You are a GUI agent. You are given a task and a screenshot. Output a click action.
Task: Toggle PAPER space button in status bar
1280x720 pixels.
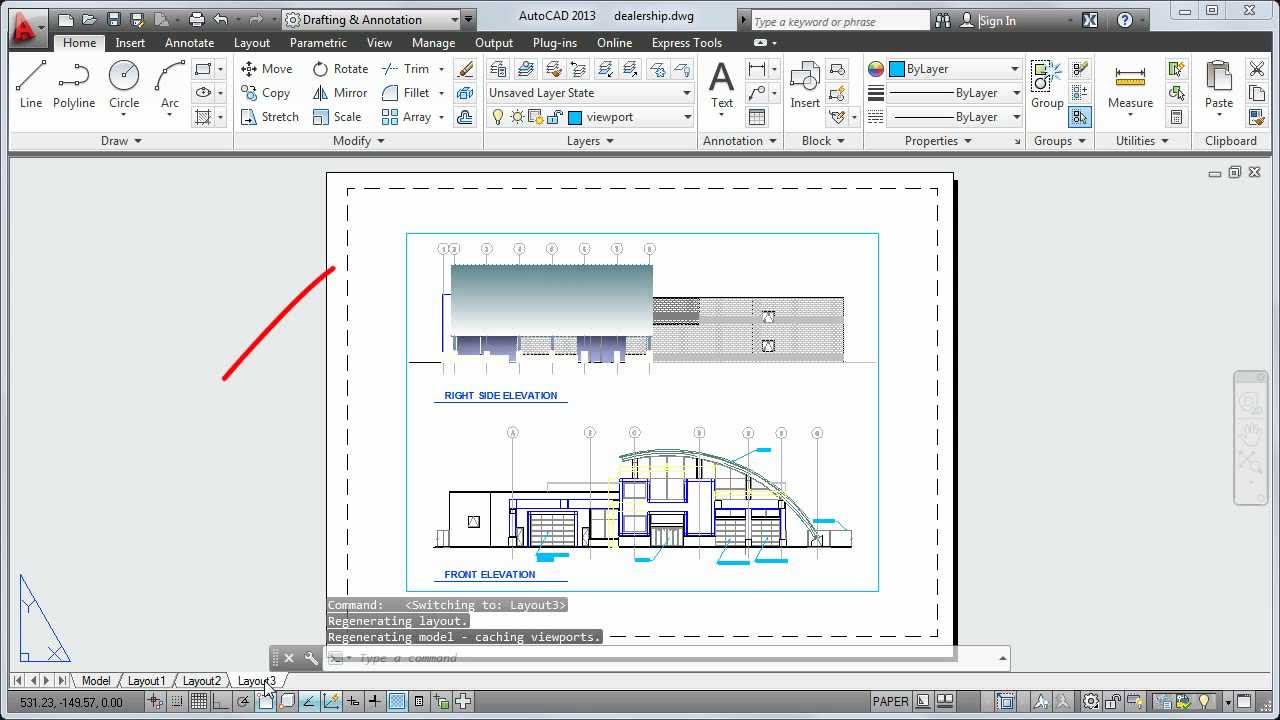pos(890,702)
